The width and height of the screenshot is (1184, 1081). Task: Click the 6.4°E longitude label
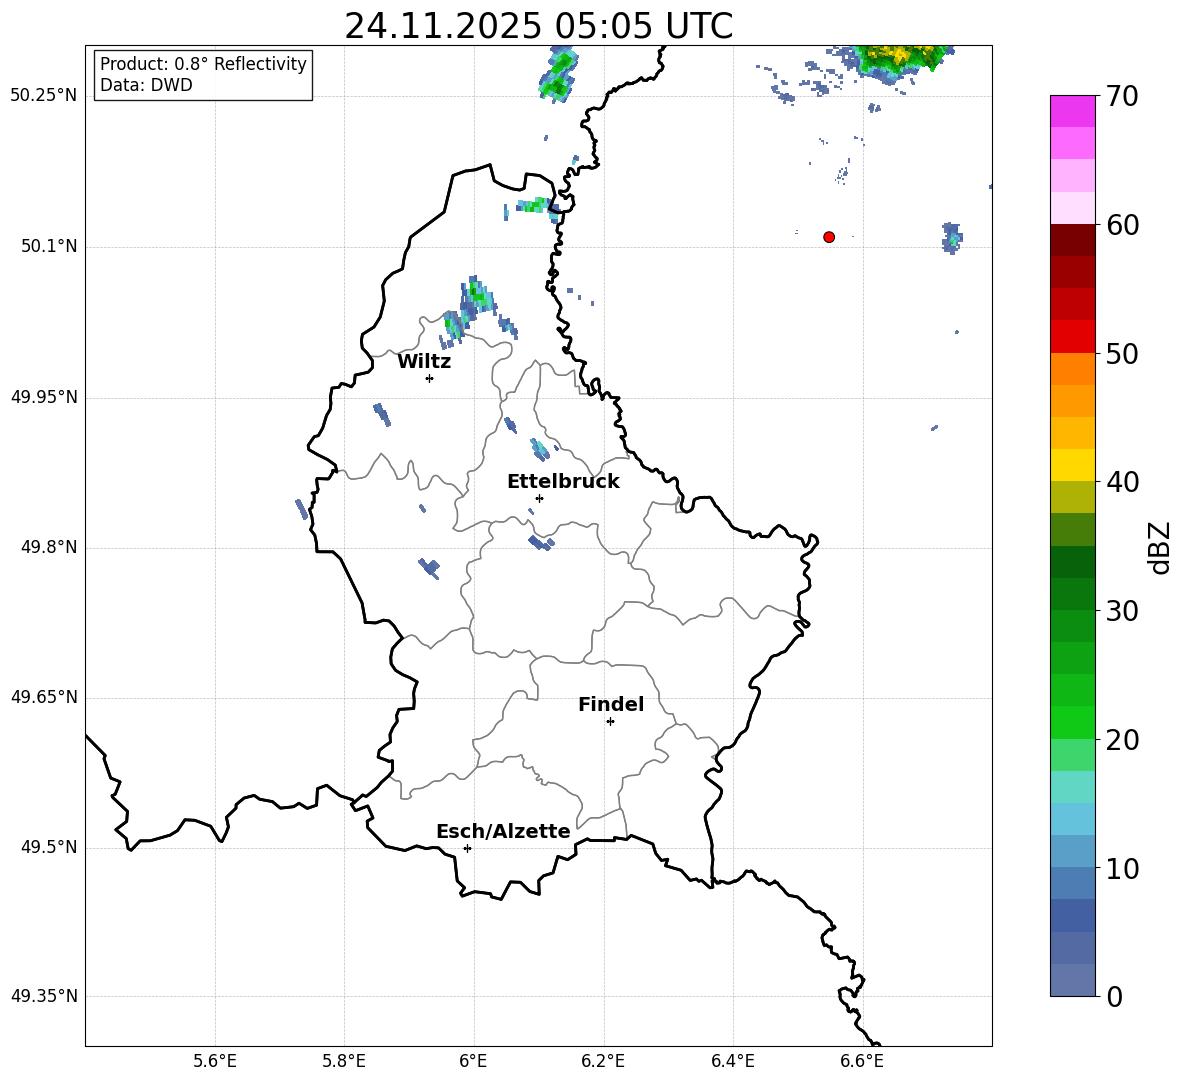coord(732,1061)
